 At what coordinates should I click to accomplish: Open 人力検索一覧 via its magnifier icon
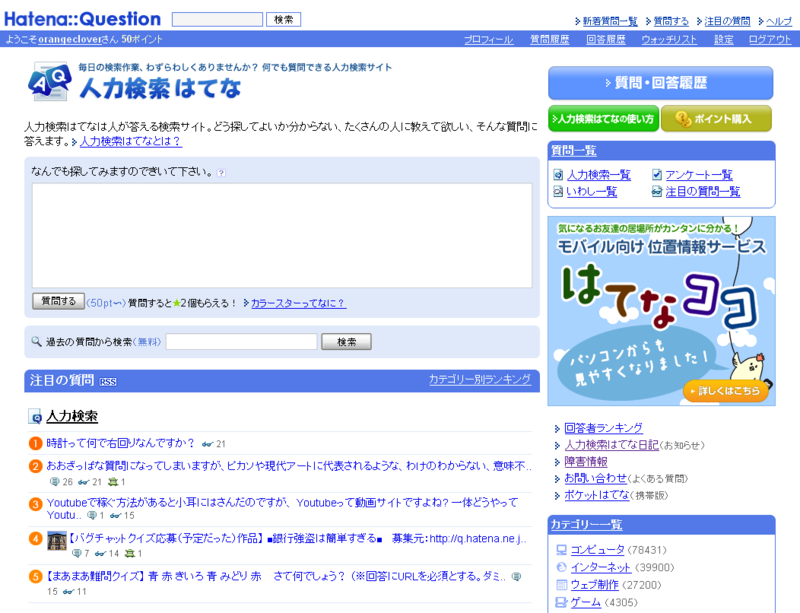point(557,175)
